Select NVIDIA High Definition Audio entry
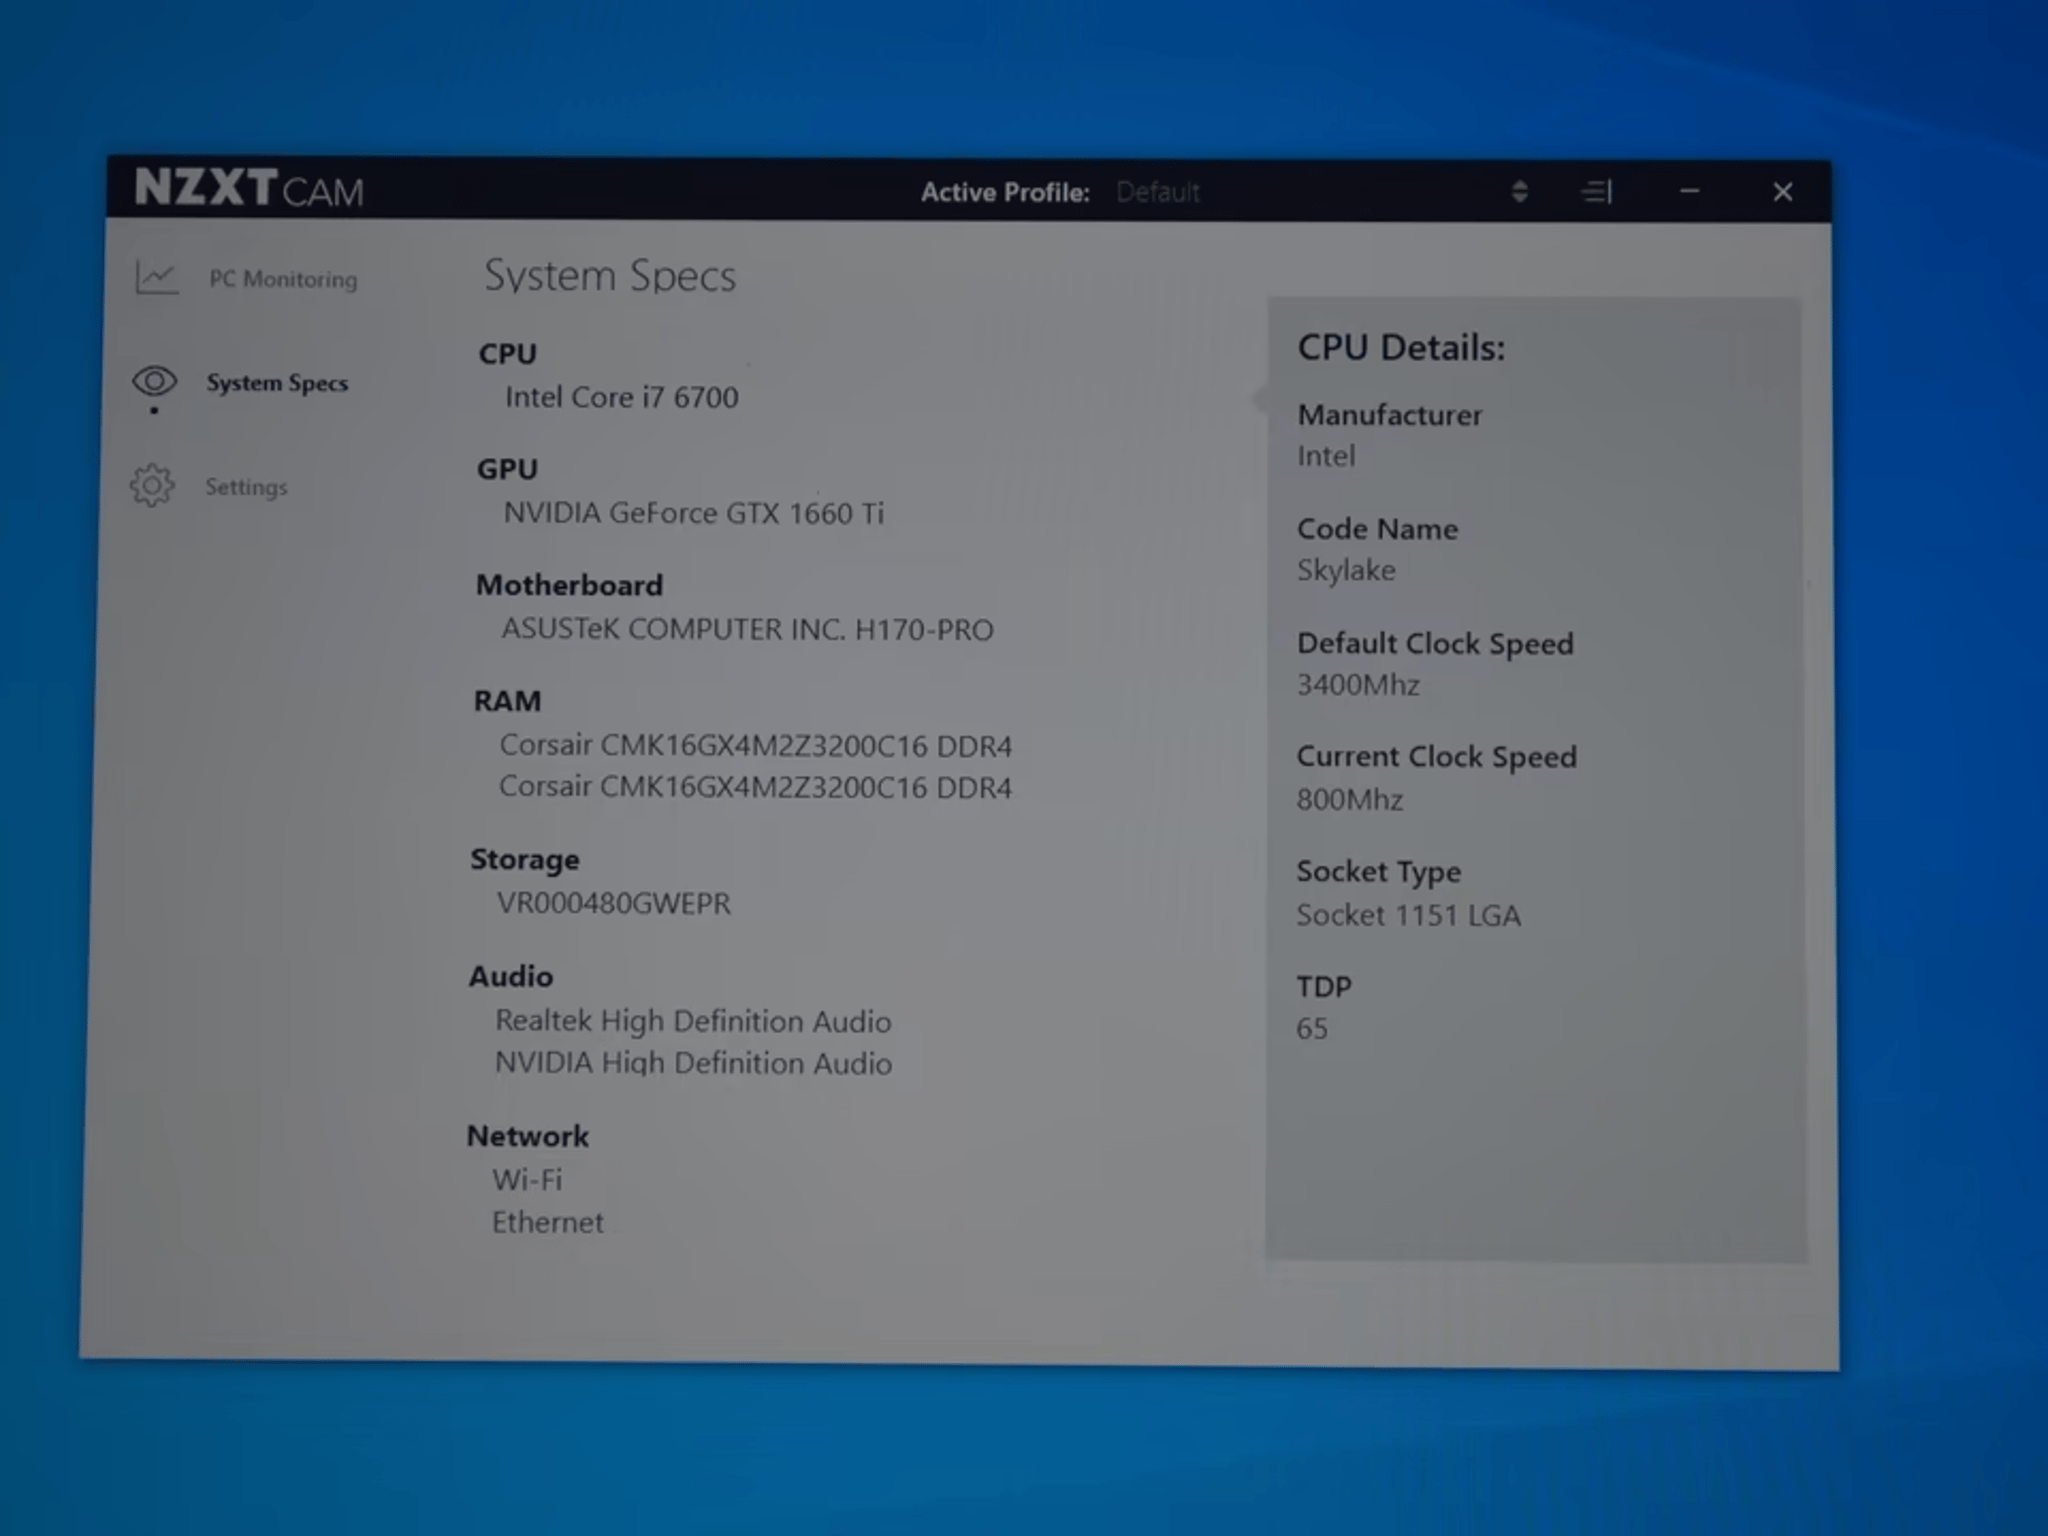This screenshot has height=1536, width=2048. click(693, 1063)
